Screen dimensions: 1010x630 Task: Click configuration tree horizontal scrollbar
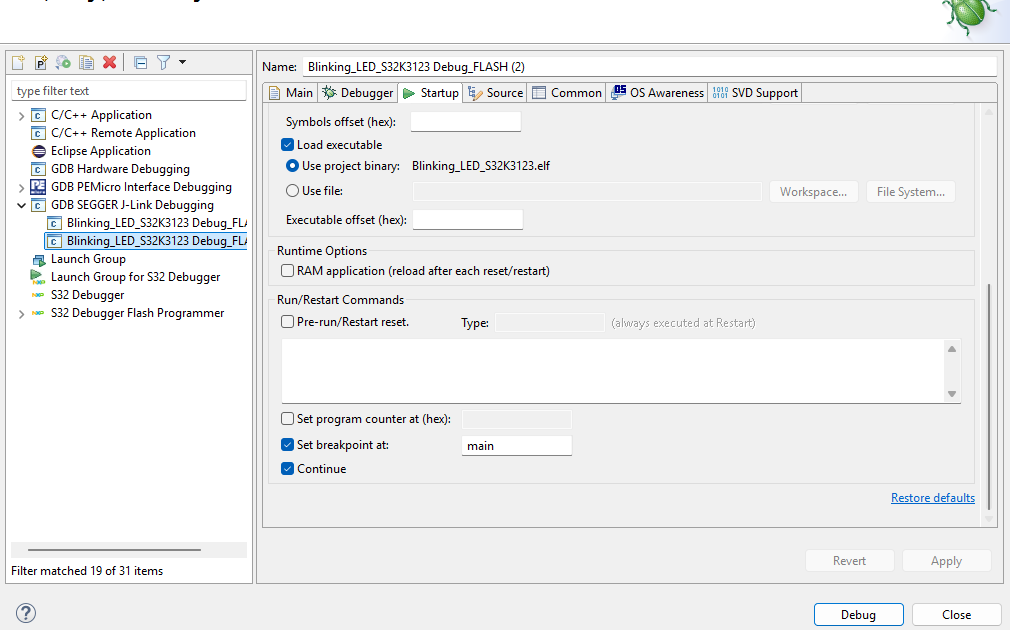coord(115,550)
